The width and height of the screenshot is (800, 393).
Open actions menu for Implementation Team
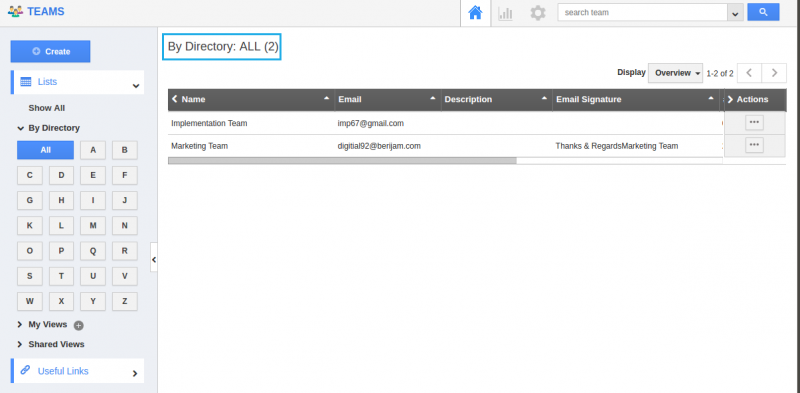pos(754,123)
